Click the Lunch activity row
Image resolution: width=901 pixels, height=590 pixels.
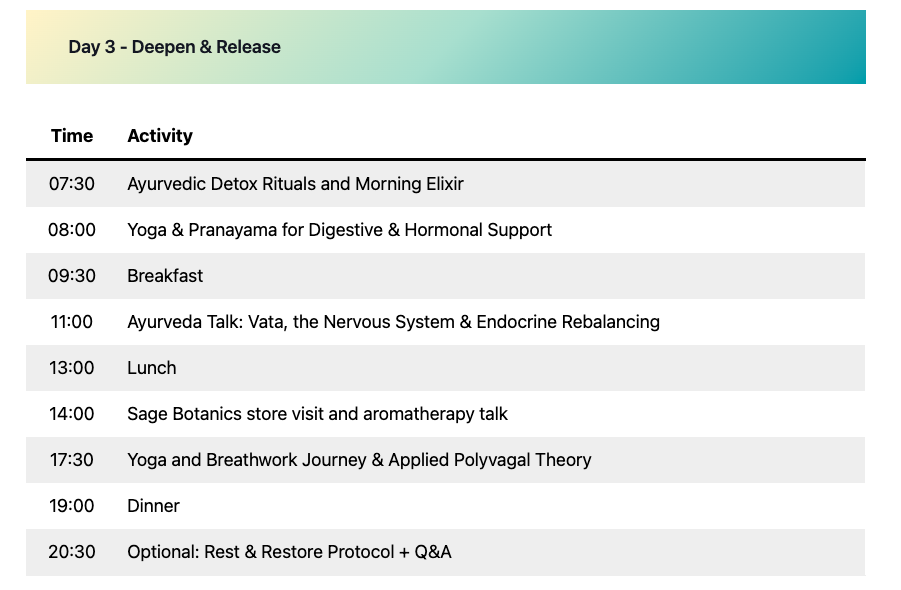pos(152,368)
